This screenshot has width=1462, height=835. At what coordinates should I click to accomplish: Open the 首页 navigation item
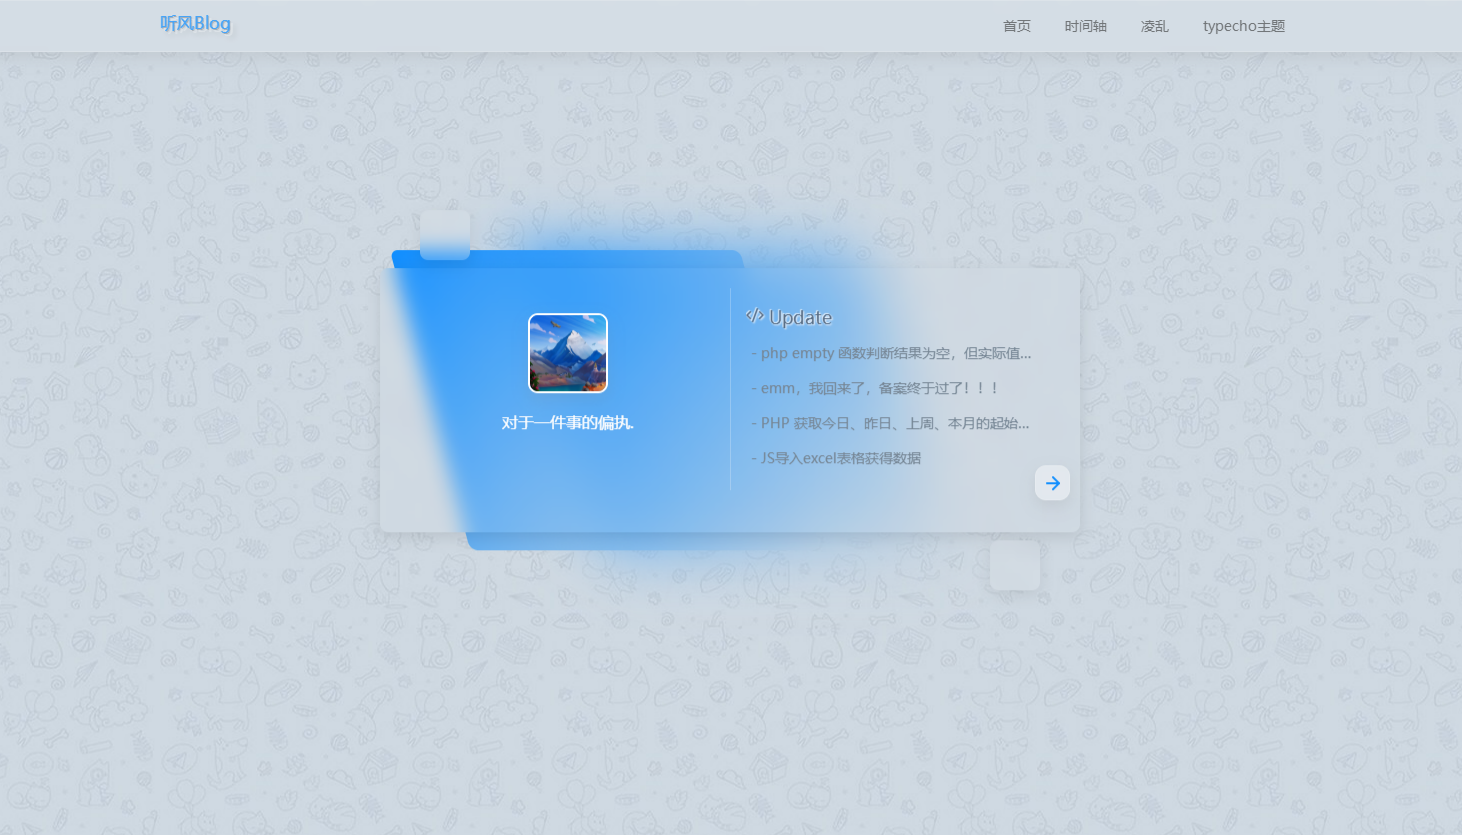click(1016, 26)
